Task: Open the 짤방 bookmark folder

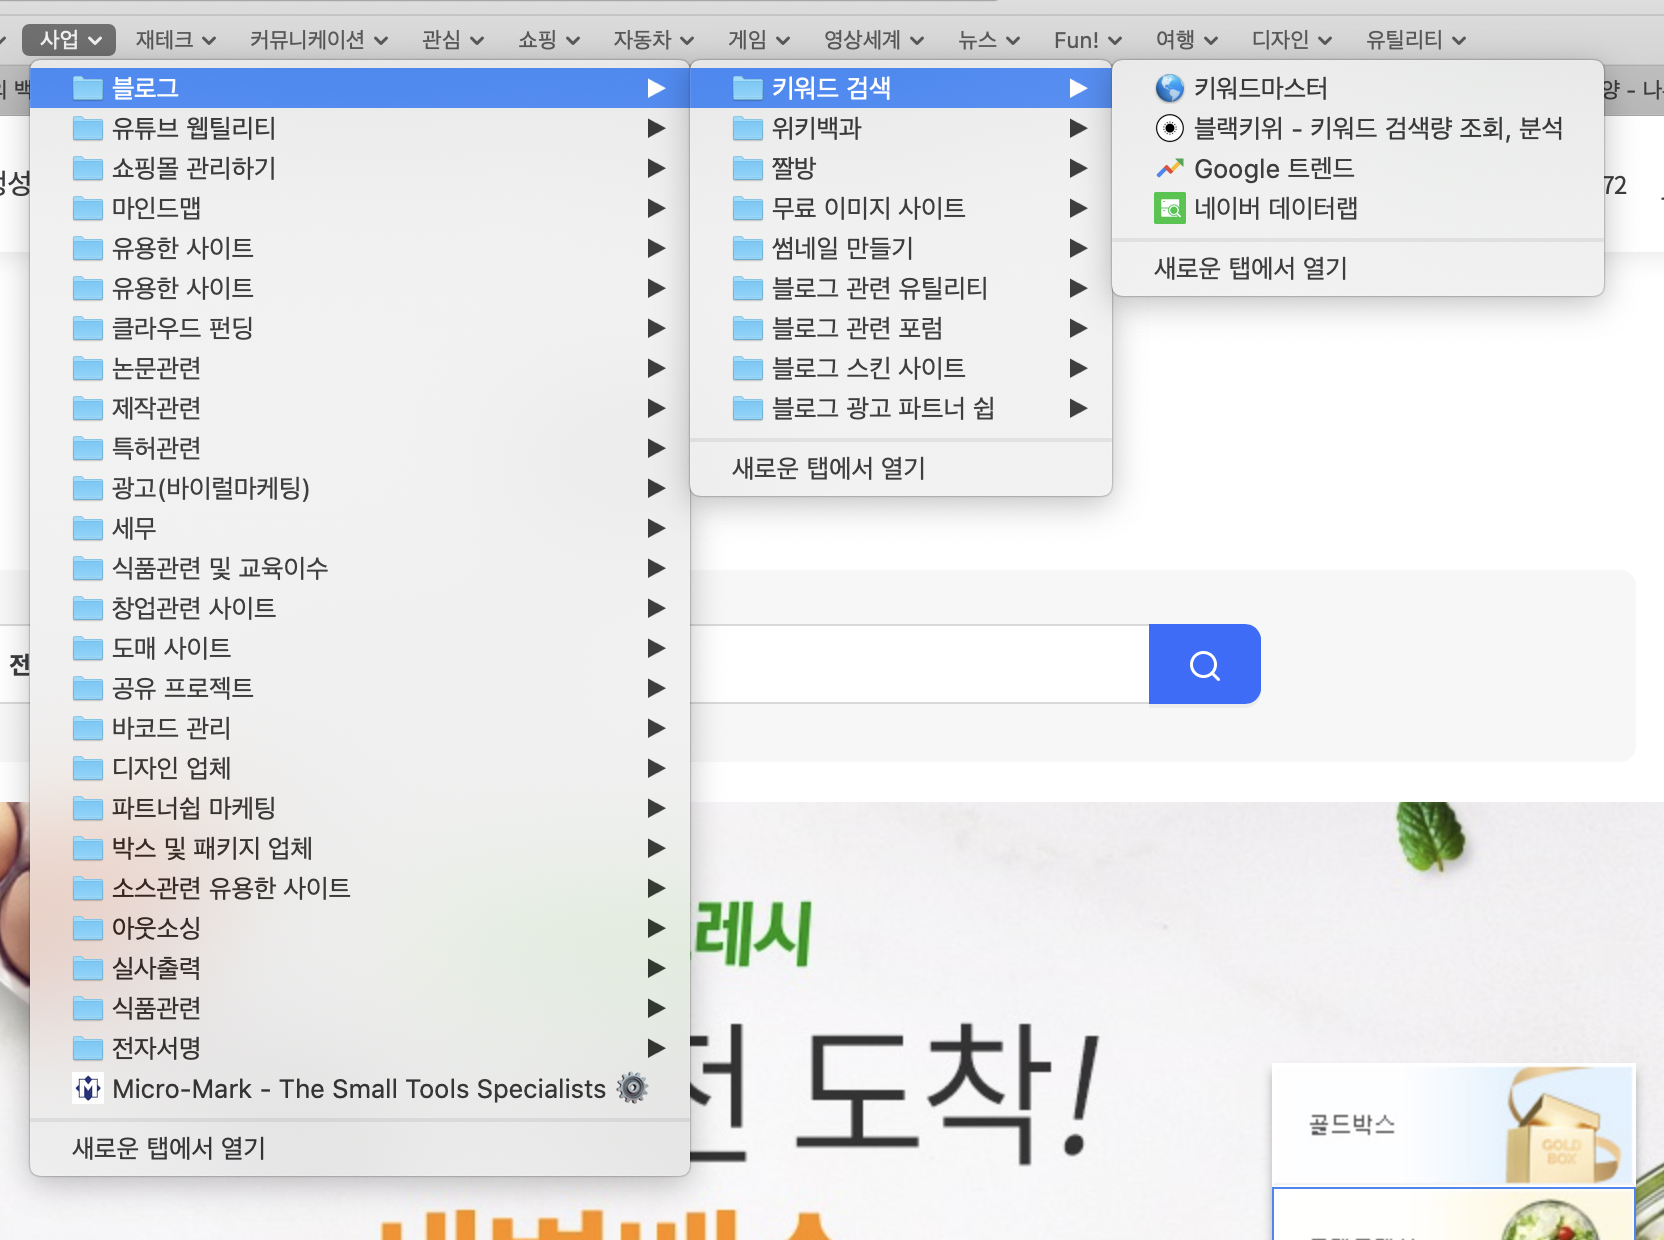Action: point(901,168)
